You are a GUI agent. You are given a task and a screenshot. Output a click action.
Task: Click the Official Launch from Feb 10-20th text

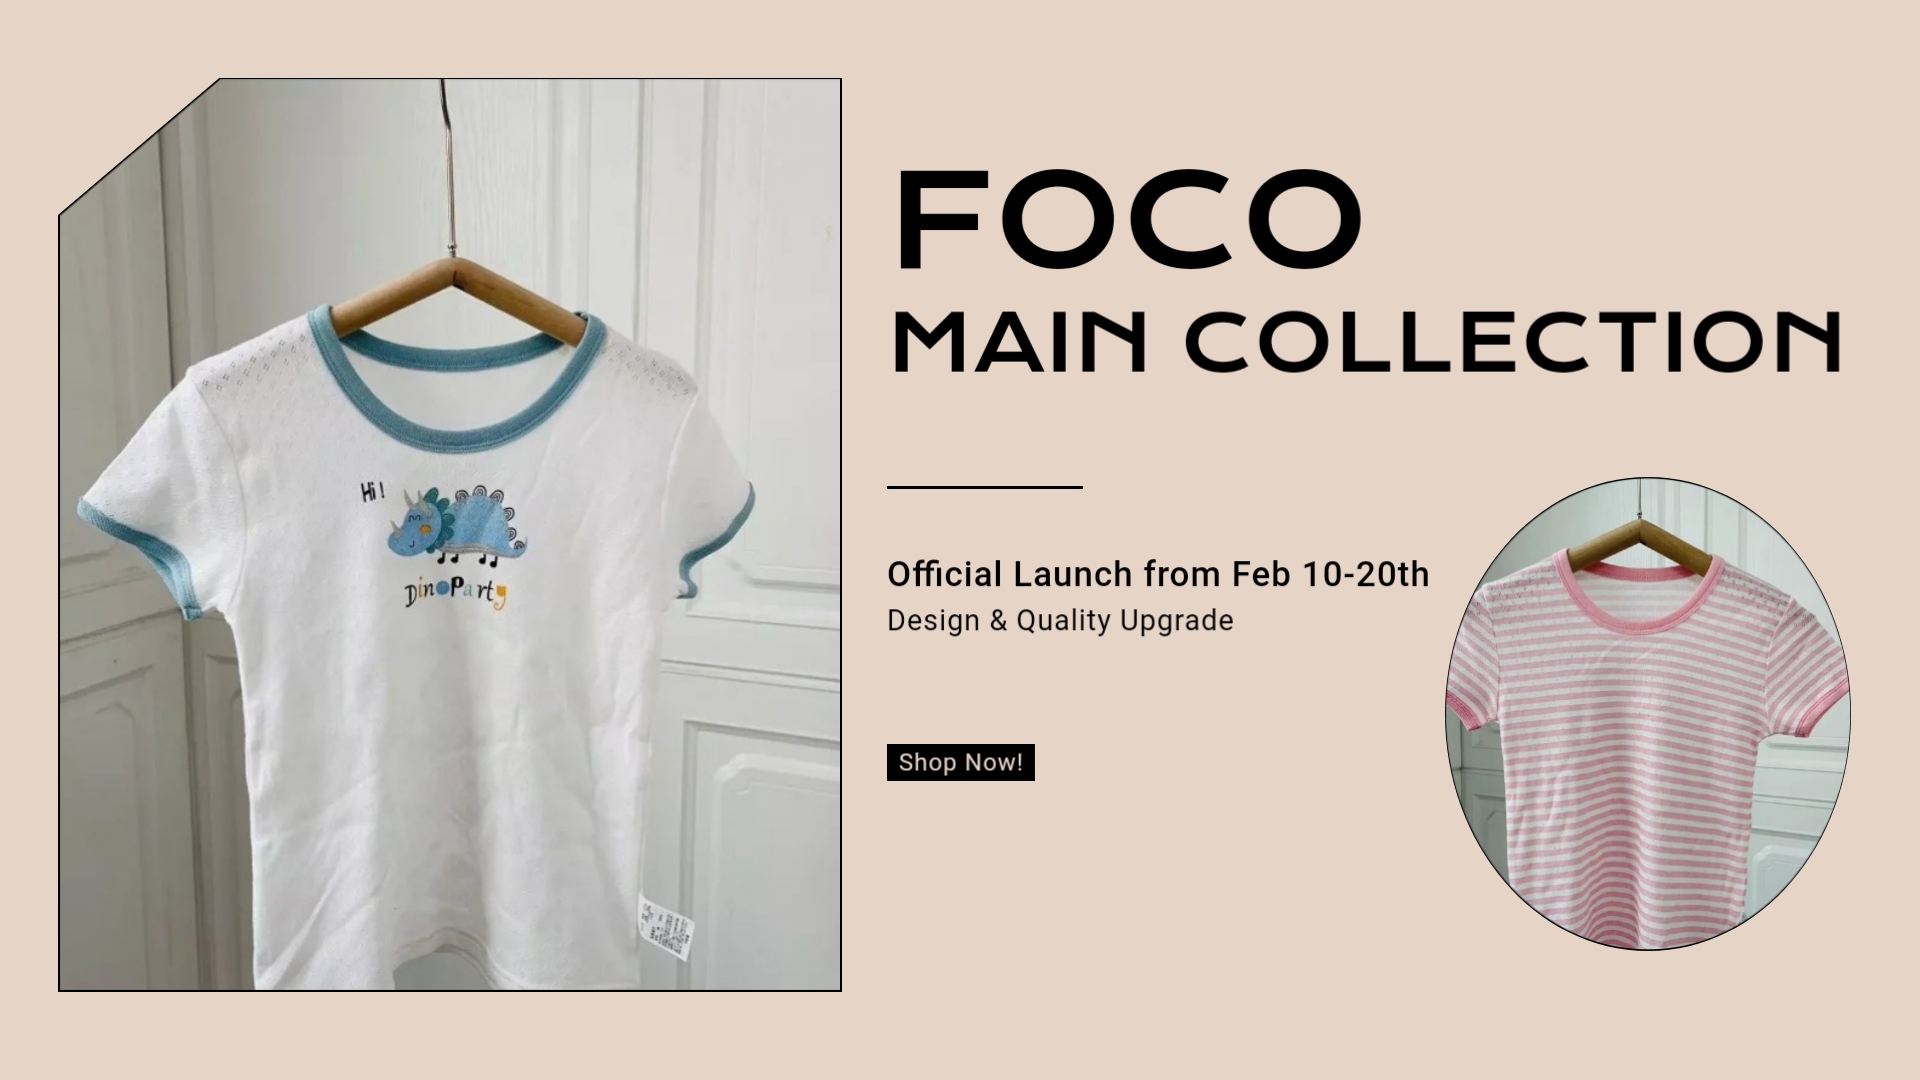coord(1158,574)
